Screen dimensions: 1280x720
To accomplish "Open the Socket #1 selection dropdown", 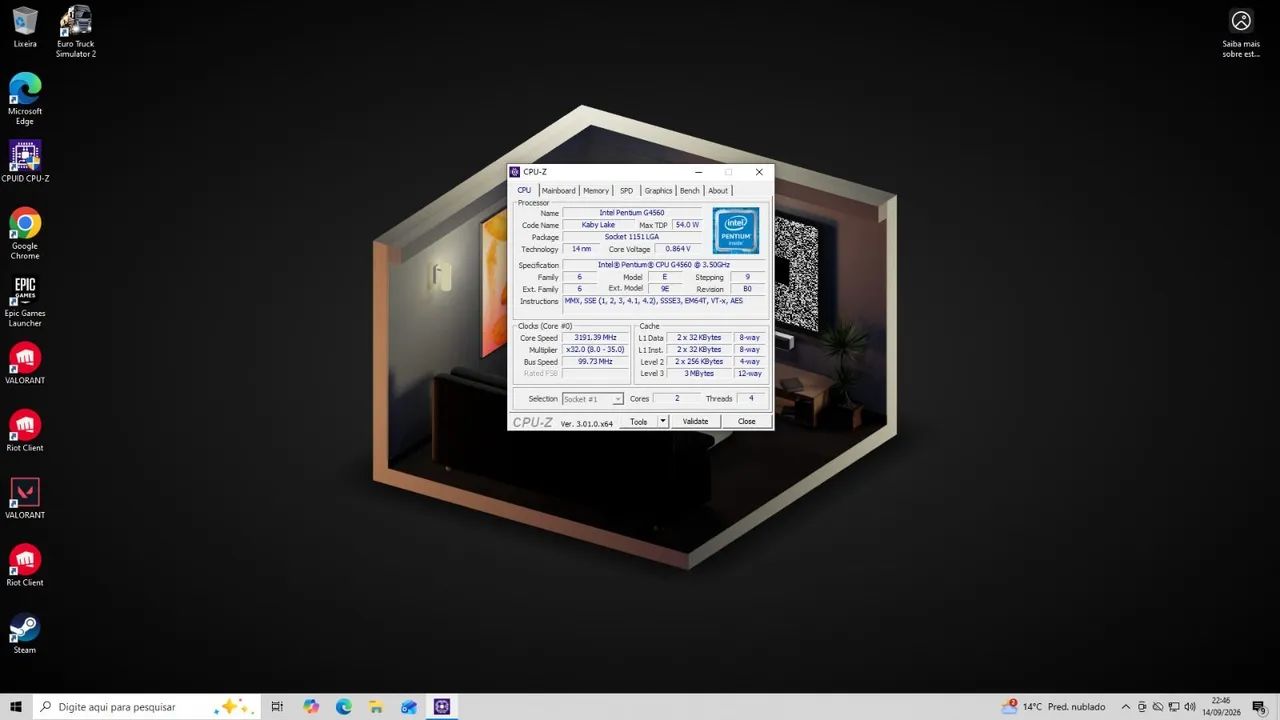I will [x=593, y=399].
